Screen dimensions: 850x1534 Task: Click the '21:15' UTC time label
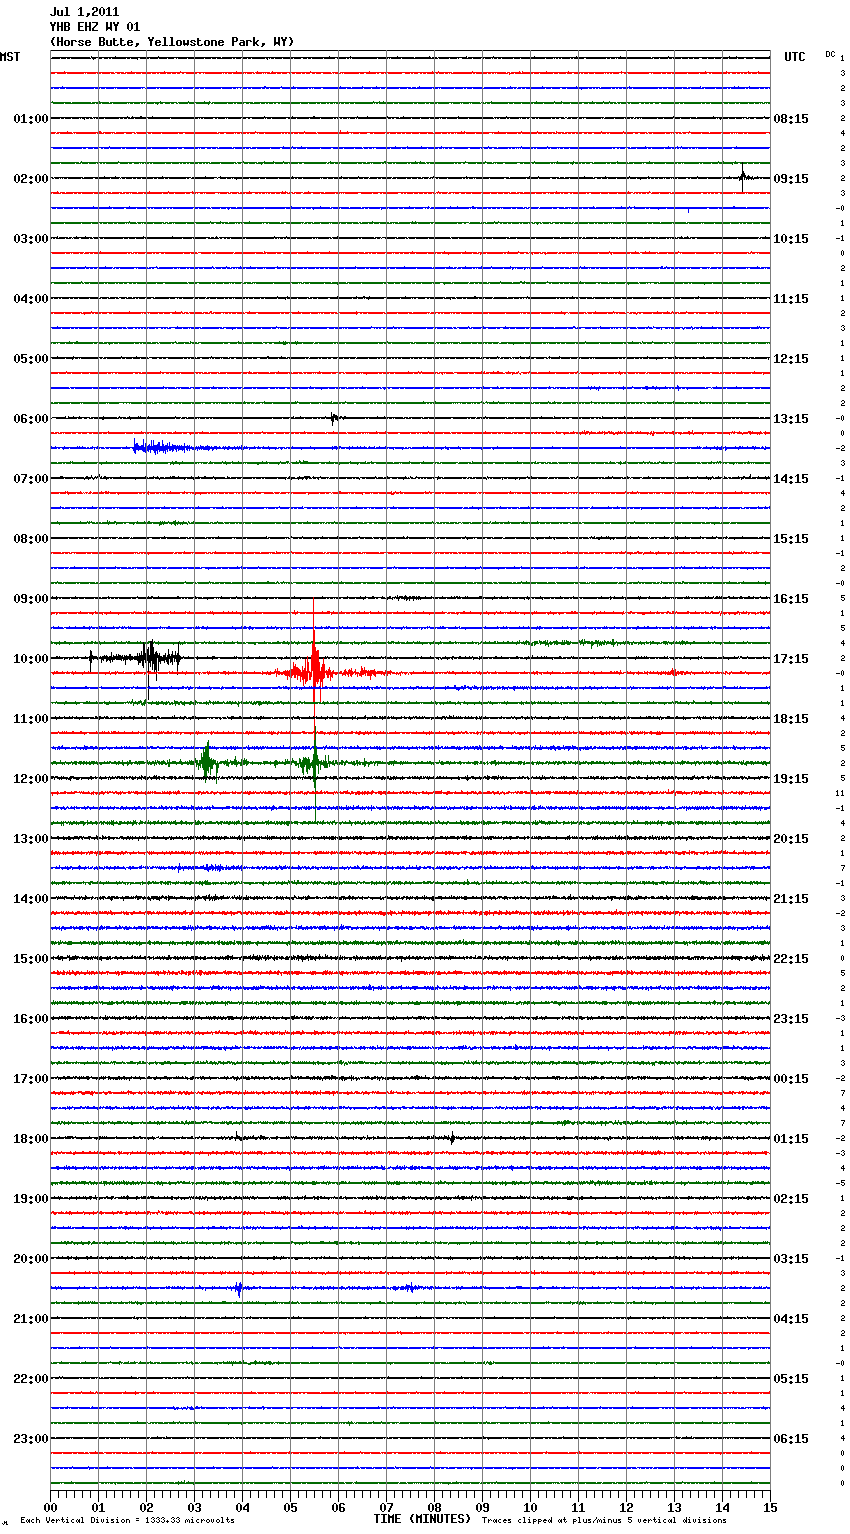791,899
